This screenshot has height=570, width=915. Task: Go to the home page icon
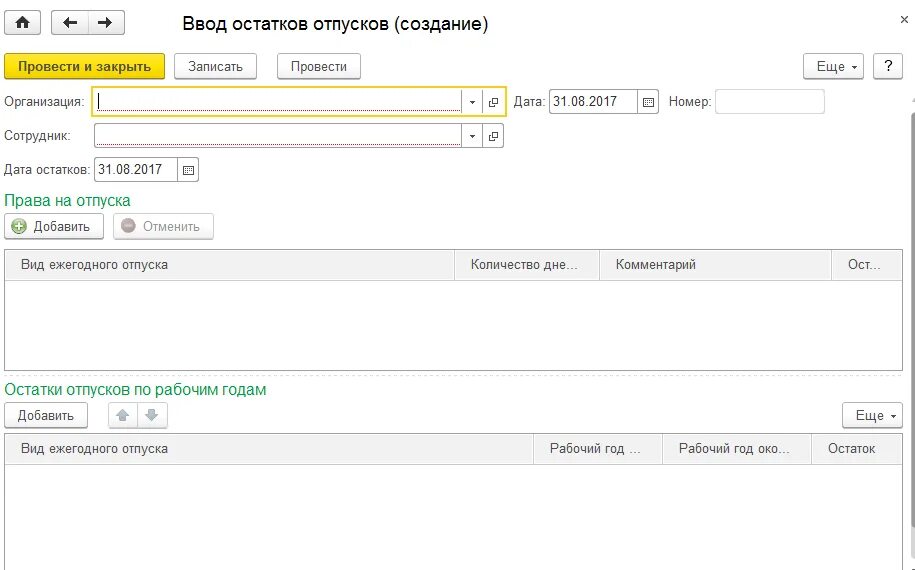pyautogui.click(x=22, y=23)
